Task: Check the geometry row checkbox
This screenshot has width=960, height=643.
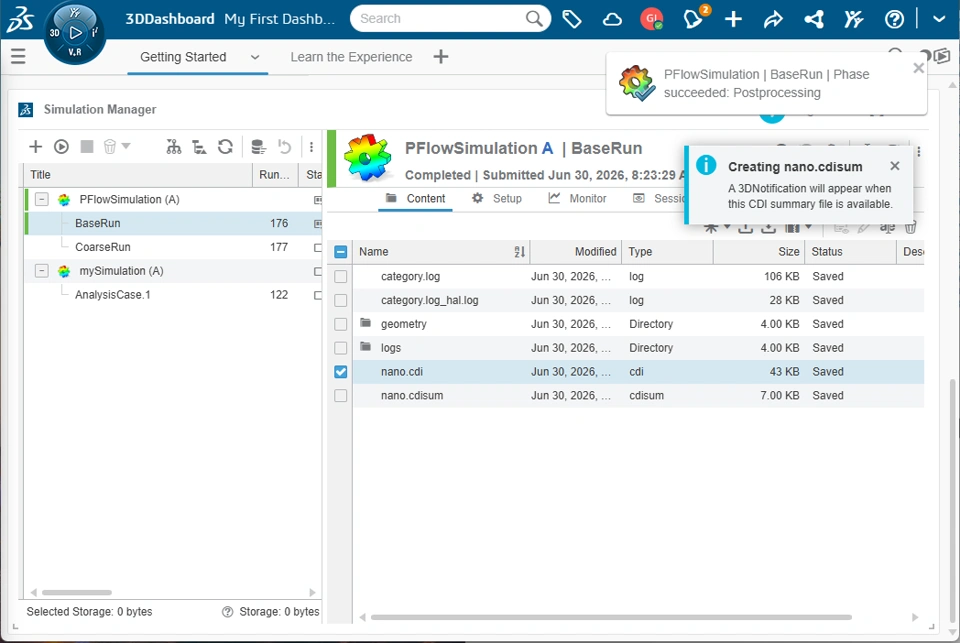Action: coord(341,324)
